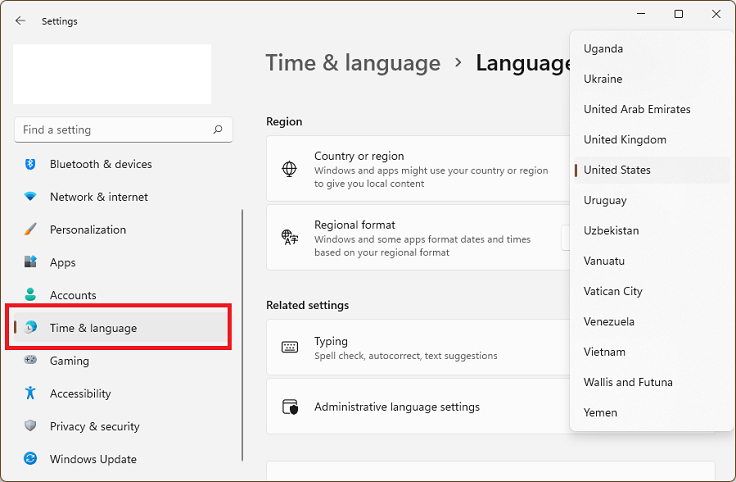Click the globe icon for Country or region
736x482 pixels.
[x=289, y=169]
